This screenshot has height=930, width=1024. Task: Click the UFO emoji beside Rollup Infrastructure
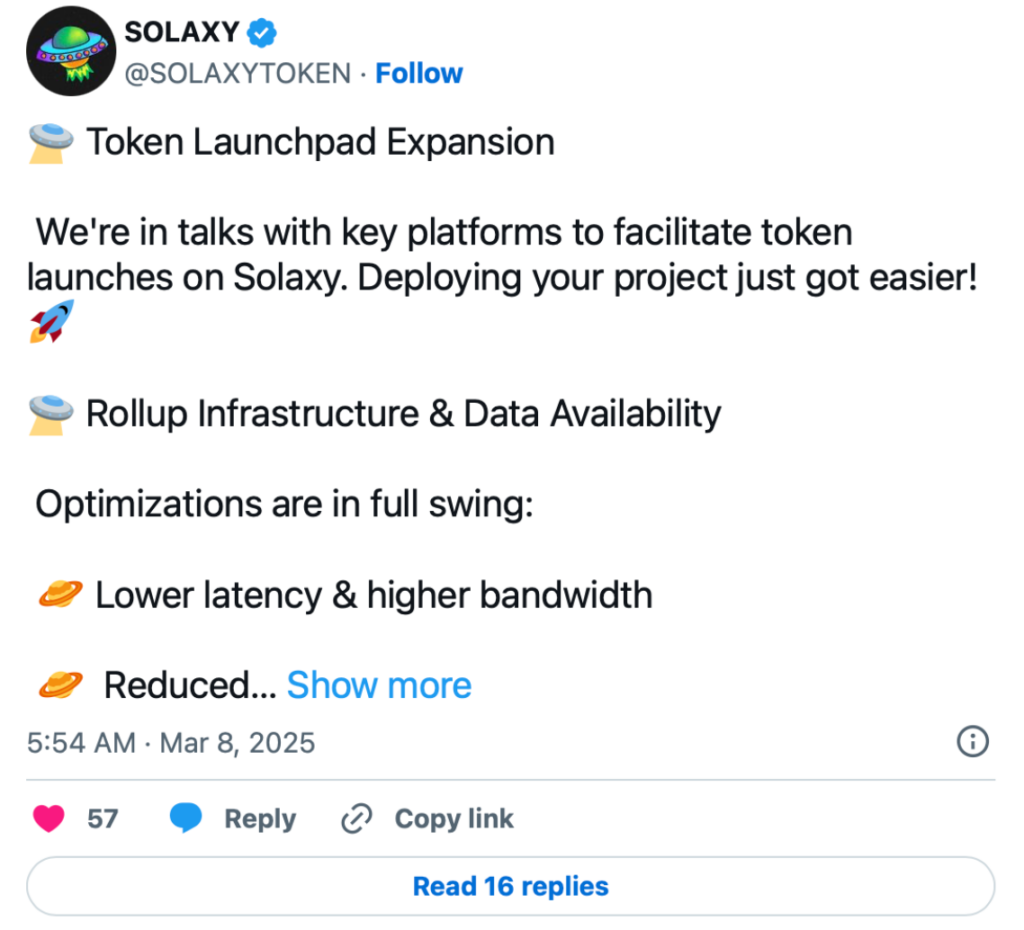point(52,415)
